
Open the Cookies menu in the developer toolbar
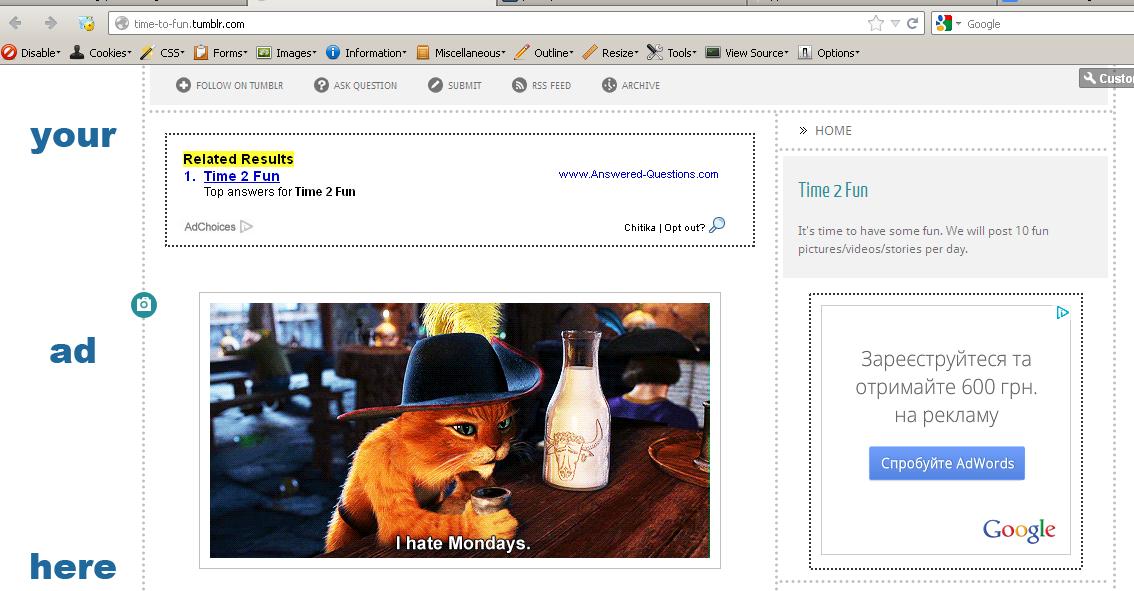(101, 53)
